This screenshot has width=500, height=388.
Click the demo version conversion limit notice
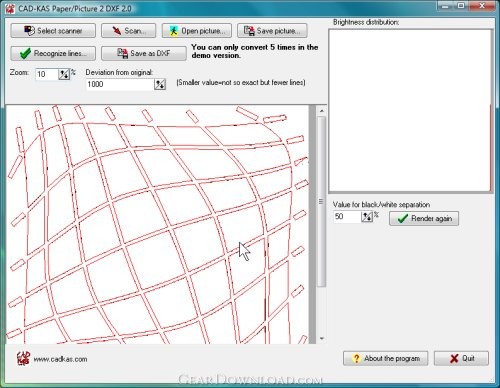point(255,51)
